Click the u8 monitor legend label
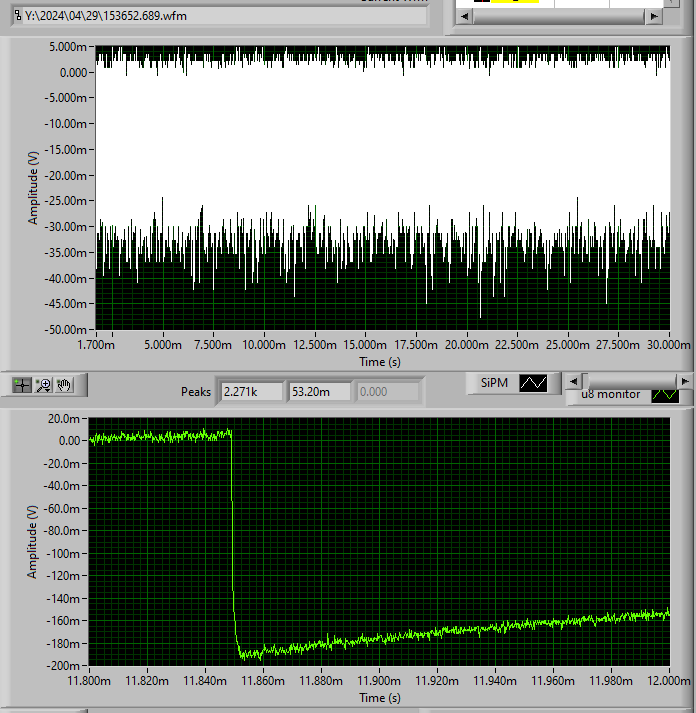The width and height of the screenshot is (696, 713). pyautogui.click(x=611, y=395)
